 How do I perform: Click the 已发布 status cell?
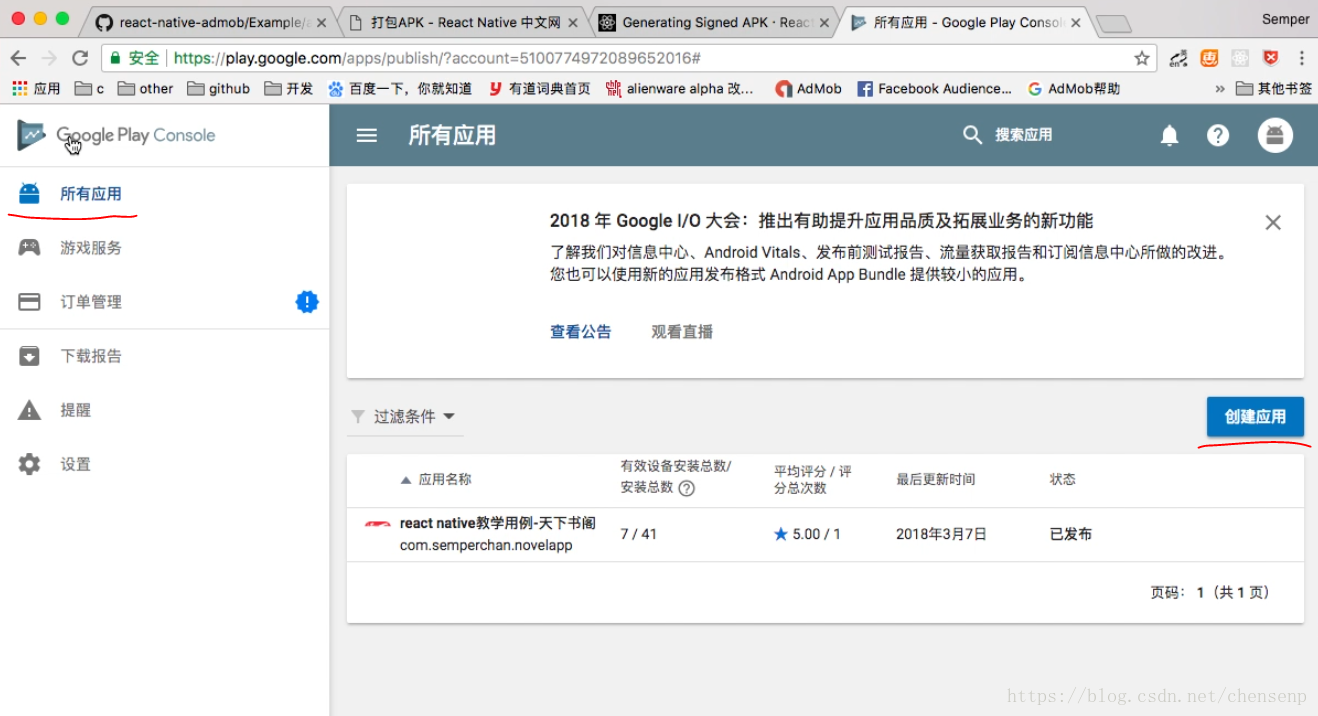pos(1071,534)
